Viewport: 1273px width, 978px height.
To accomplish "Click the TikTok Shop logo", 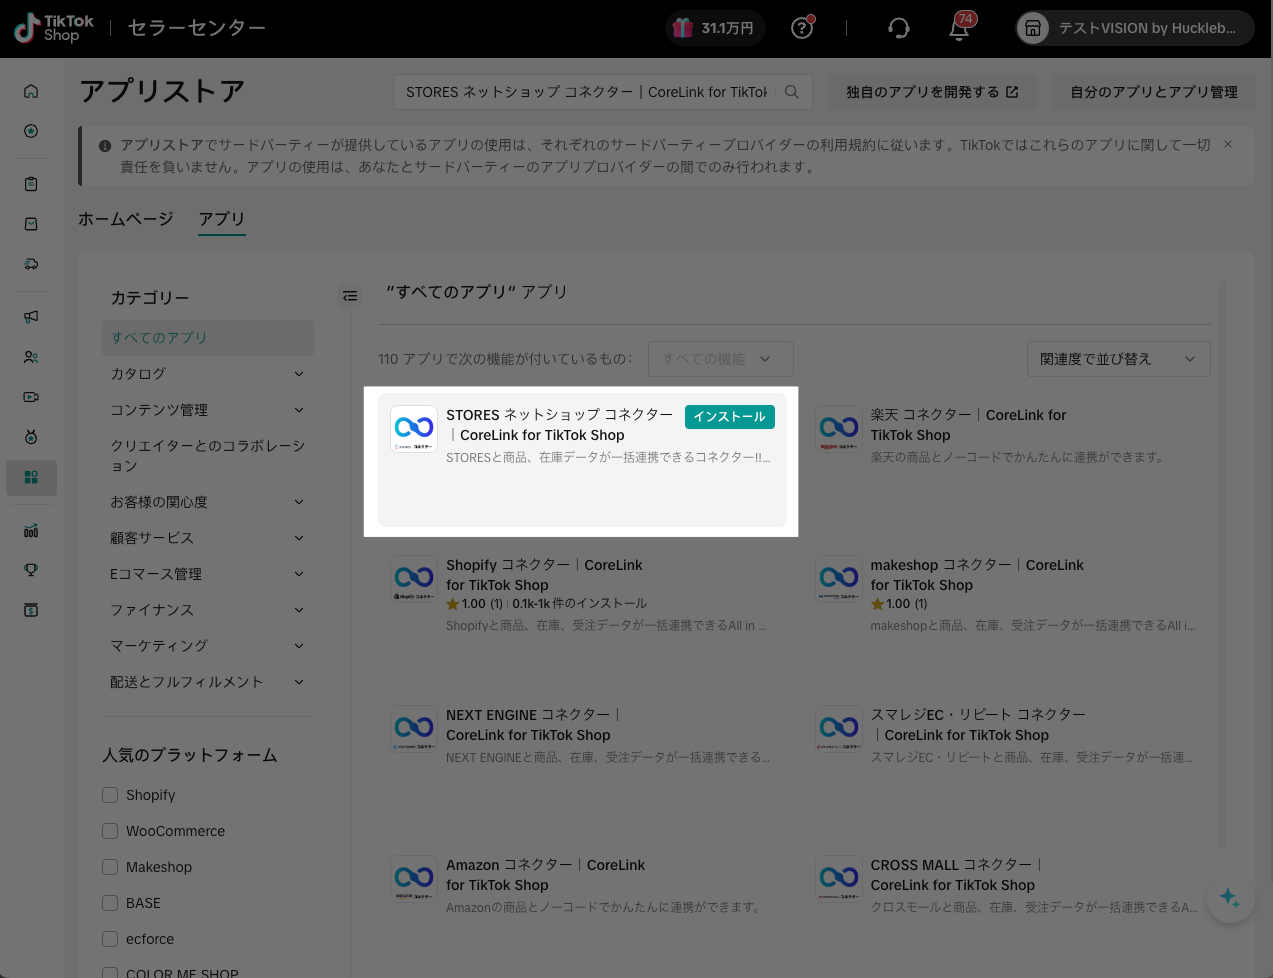I will coord(54,28).
